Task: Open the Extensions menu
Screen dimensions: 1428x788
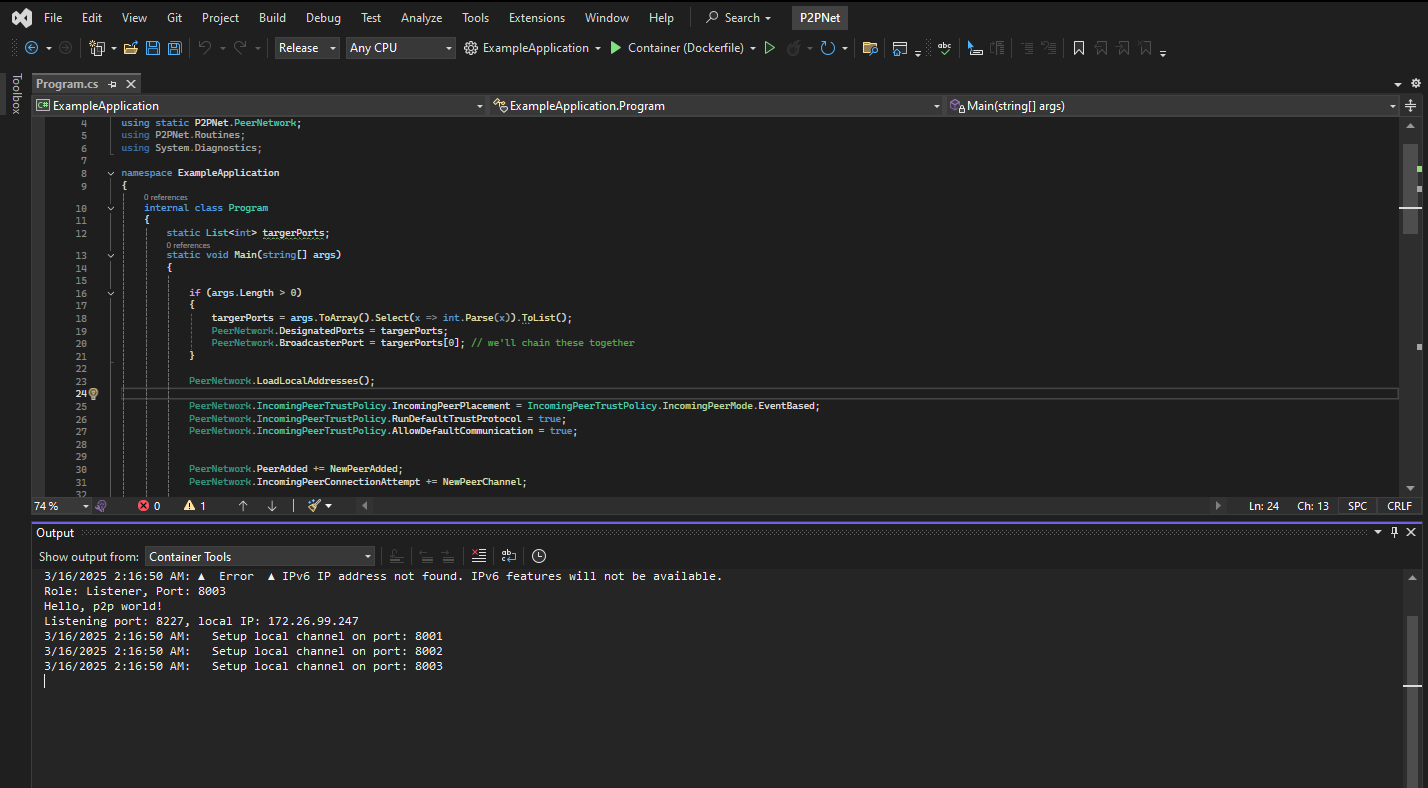Action: coord(536,18)
